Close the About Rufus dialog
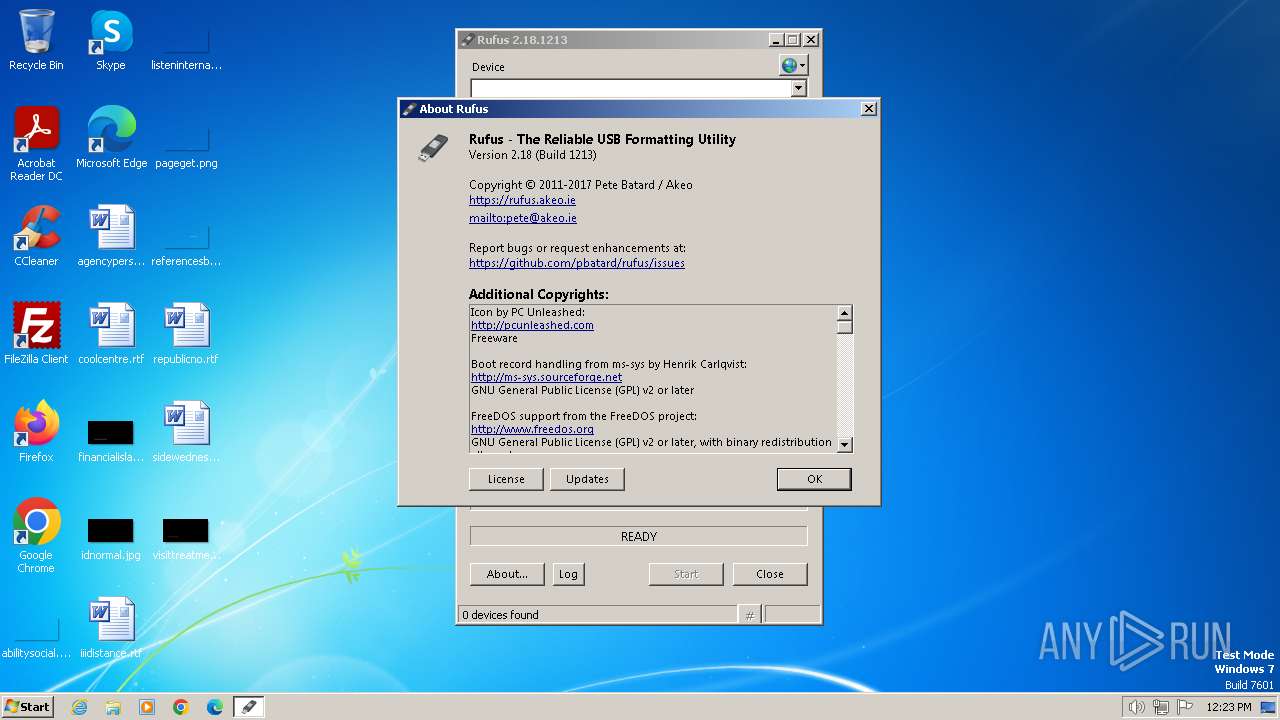This screenshot has width=1280, height=720. click(869, 109)
